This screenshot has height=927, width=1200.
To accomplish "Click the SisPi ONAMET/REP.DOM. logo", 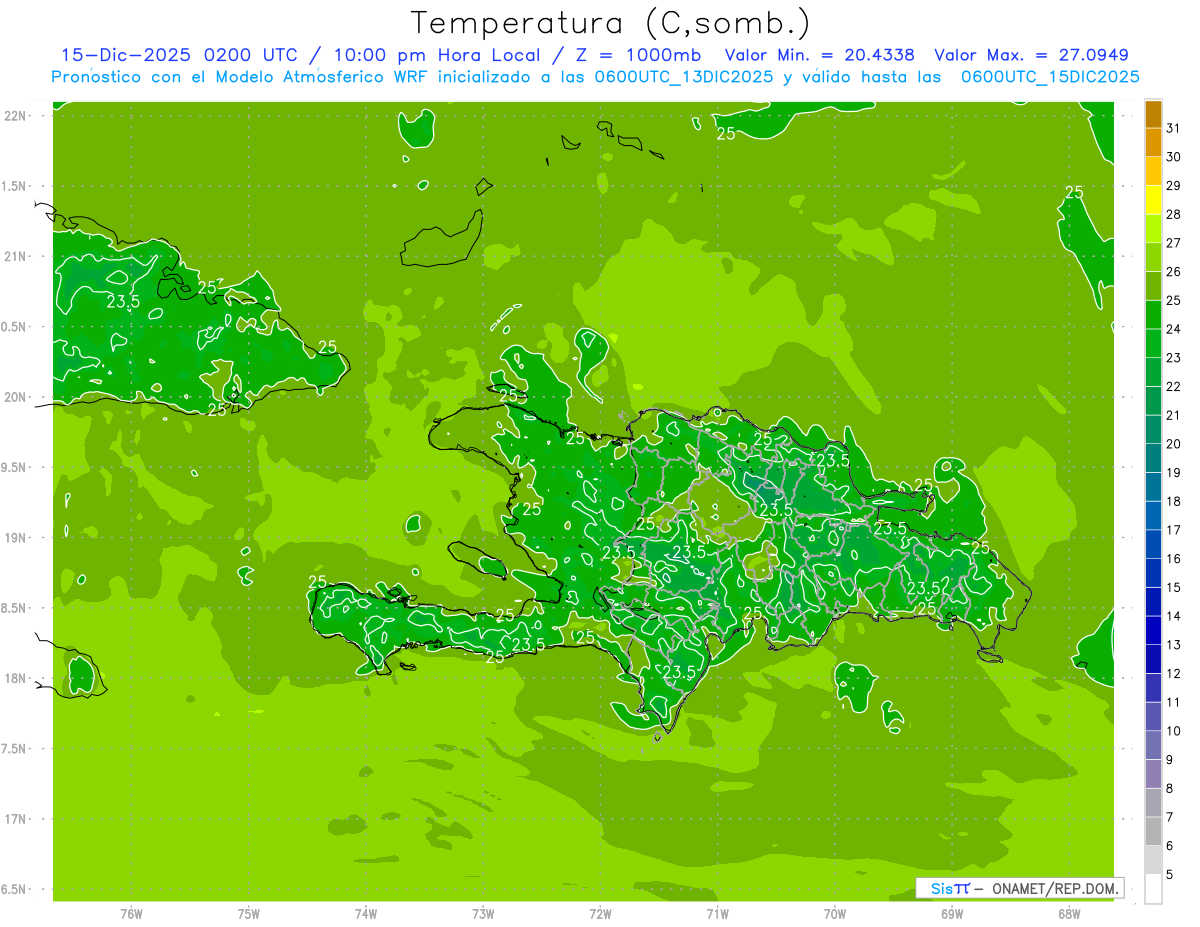I will click(1018, 888).
